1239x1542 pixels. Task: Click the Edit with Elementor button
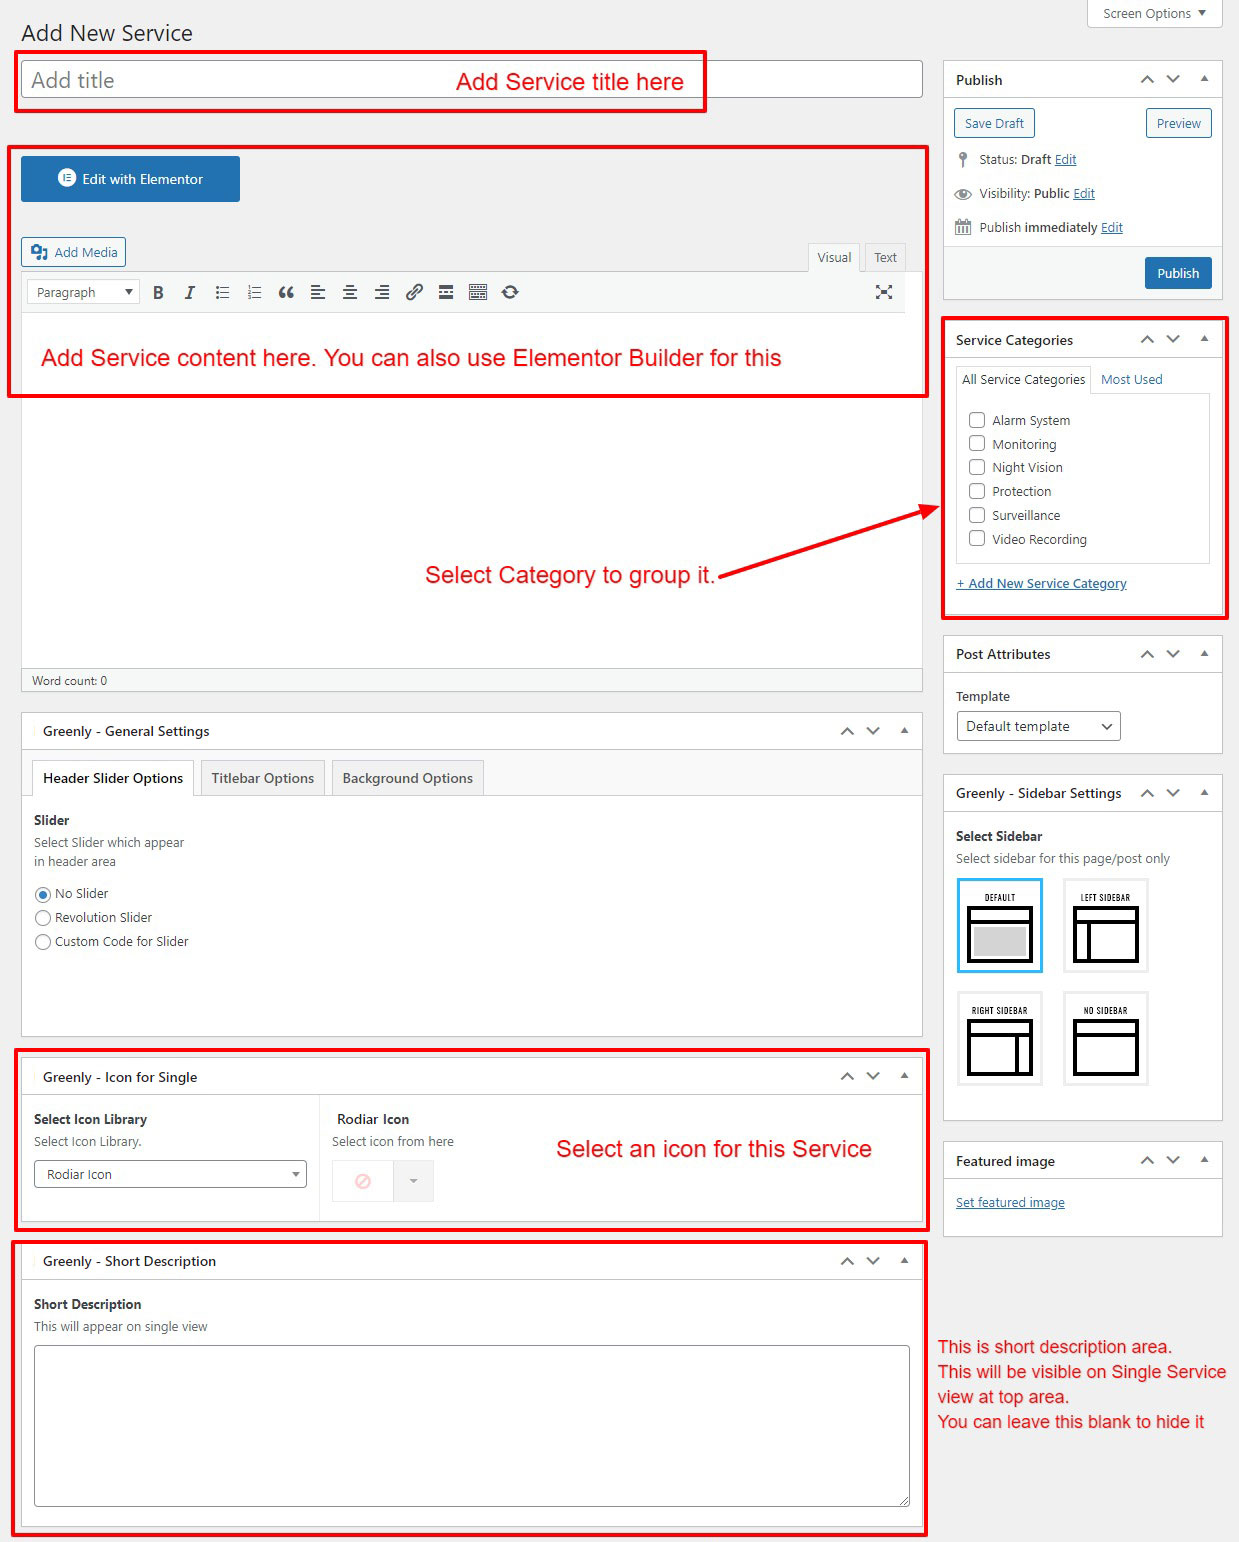click(130, 179)
